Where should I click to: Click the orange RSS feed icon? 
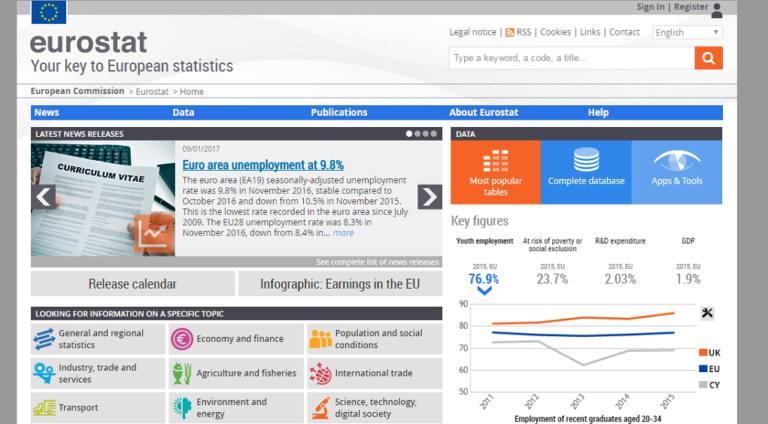point(510,32)
